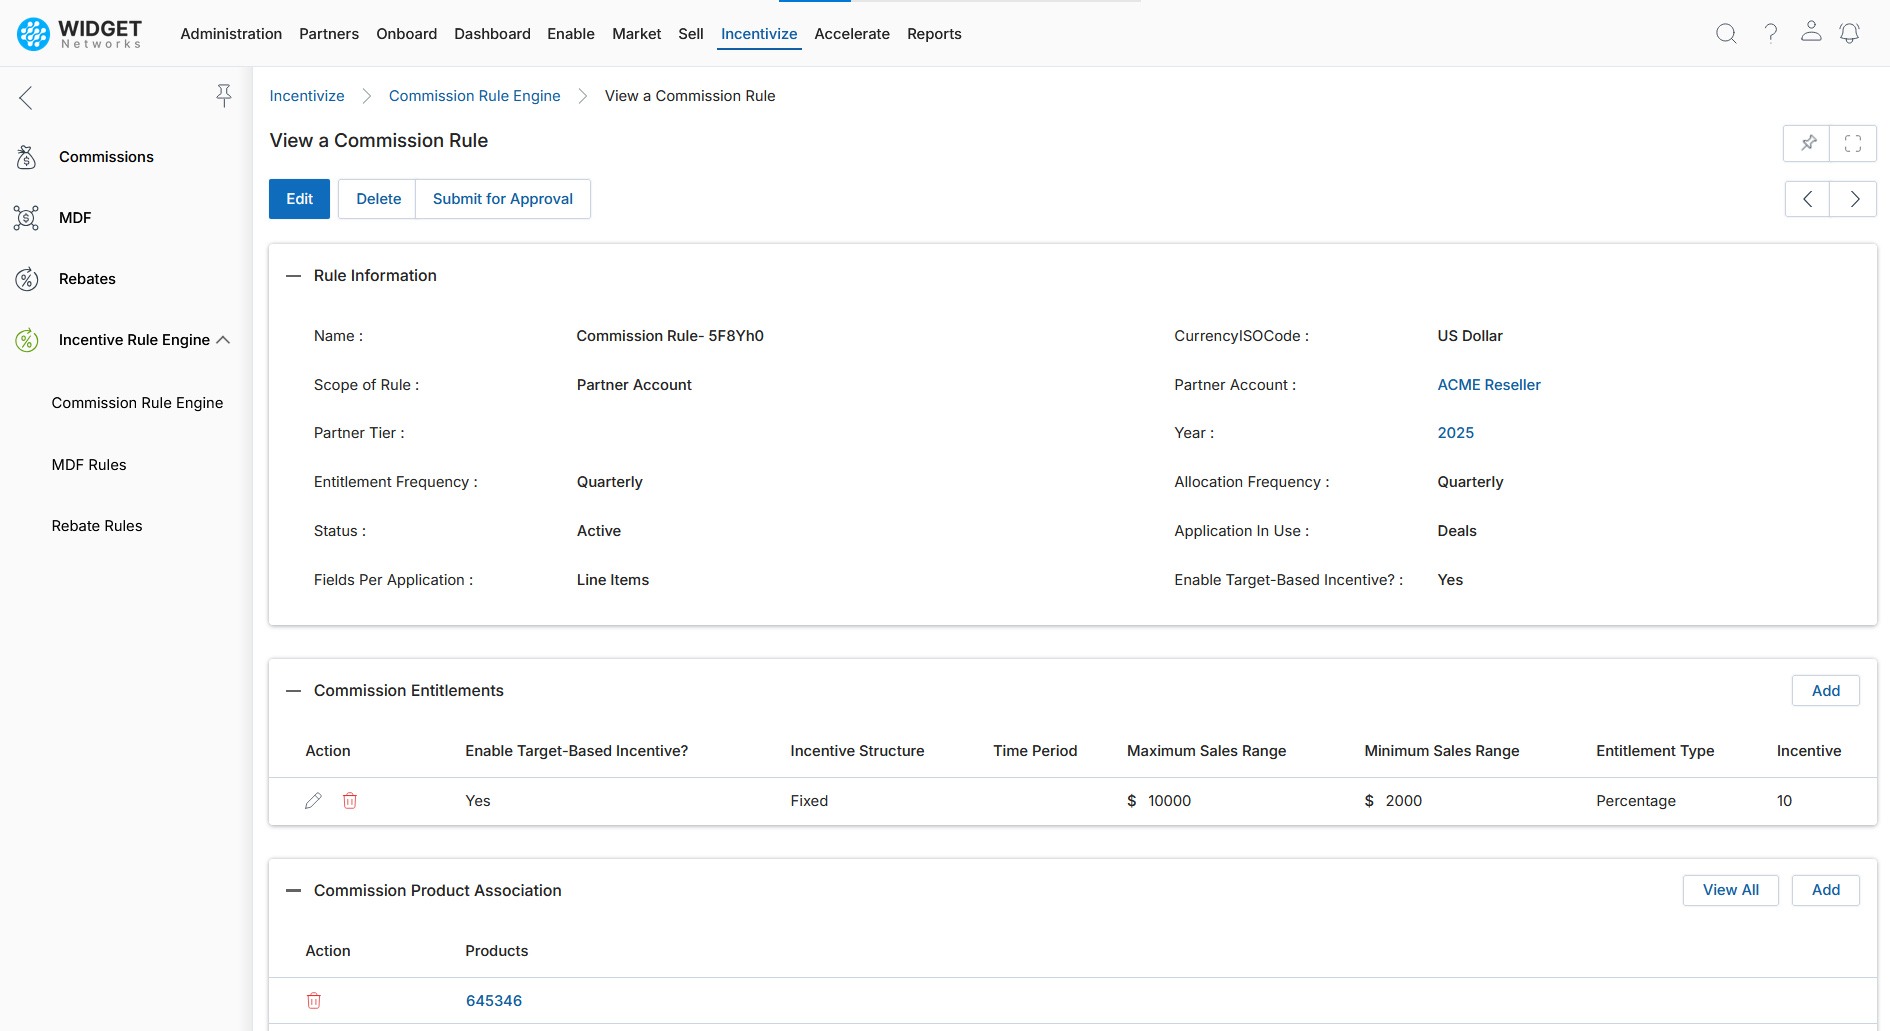This screenshot has width=1890, height=1031.
Task: Open the user profile icon
Action: click(1811, 32)
